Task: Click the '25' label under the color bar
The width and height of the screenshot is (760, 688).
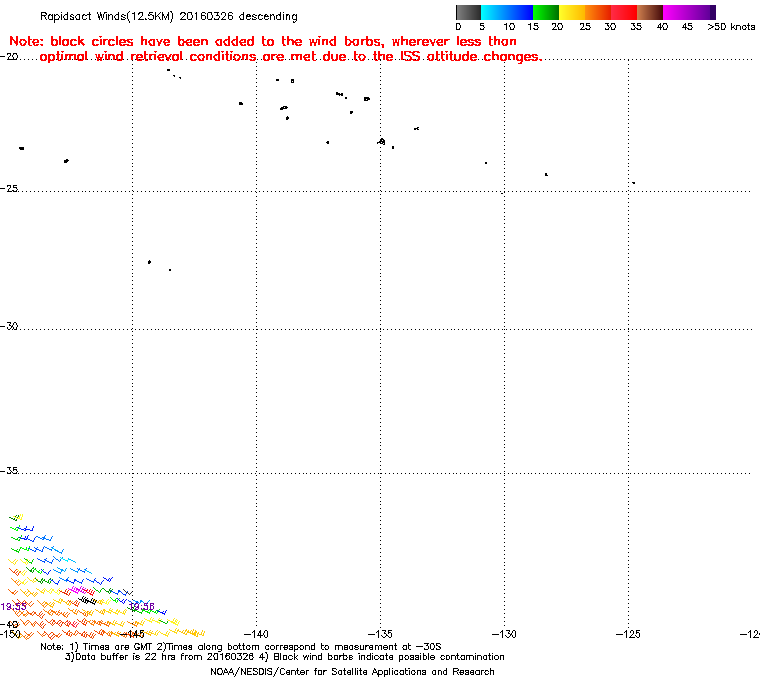Action: click(x=585, y=27)
